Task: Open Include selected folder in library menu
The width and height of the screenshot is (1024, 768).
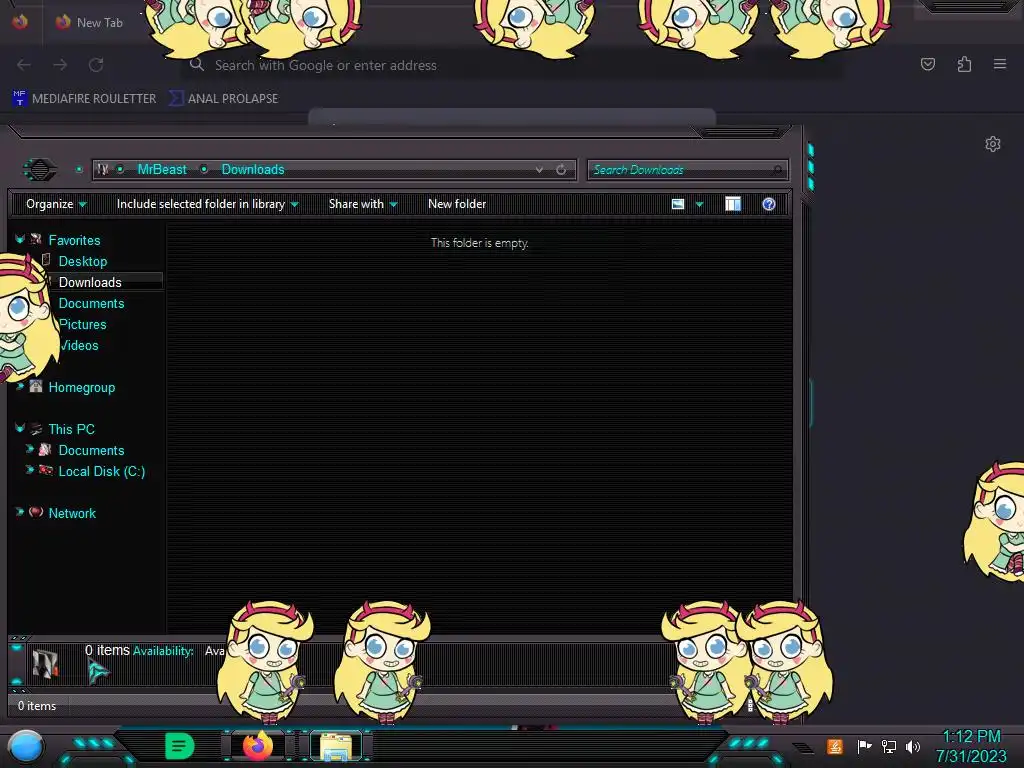Action: tap(208, 204)
